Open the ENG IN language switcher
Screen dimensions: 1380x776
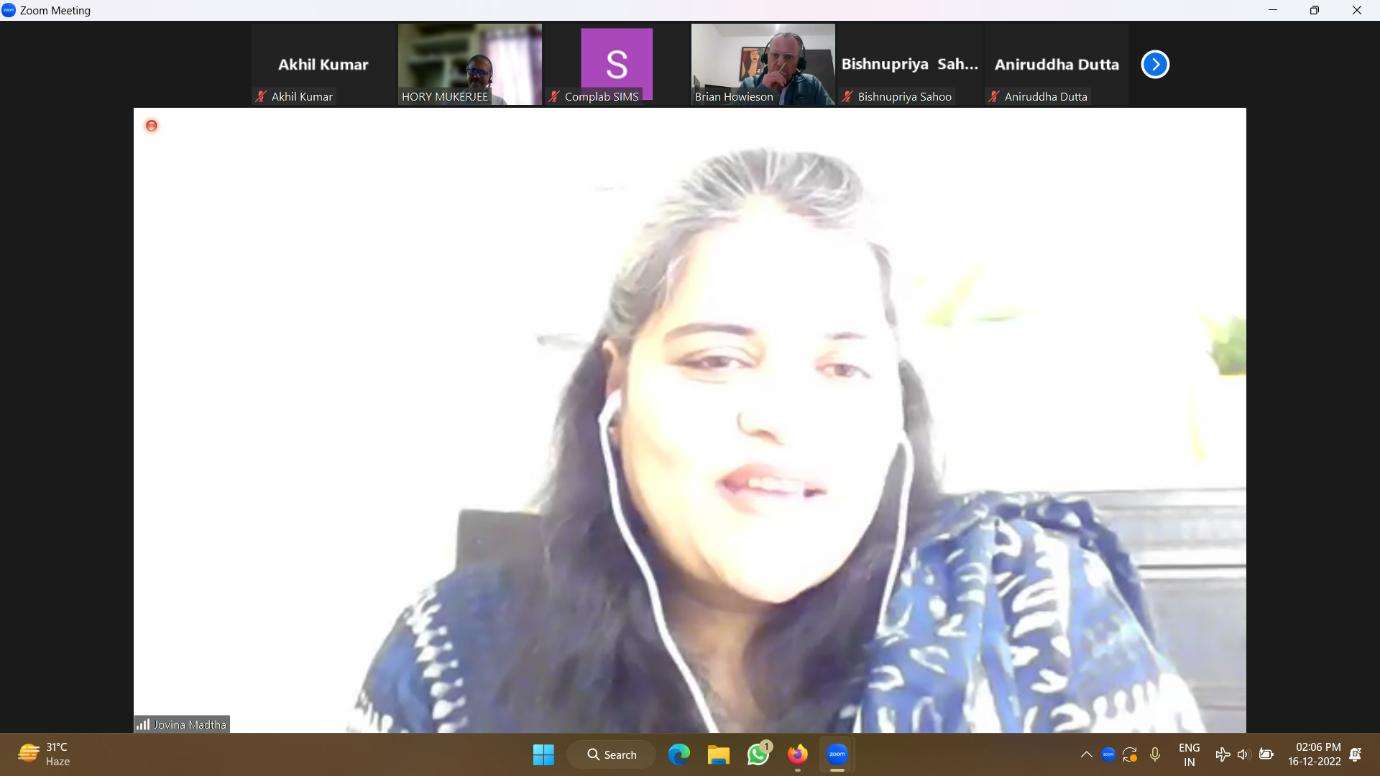pyautogui.click(x=1189, y=755)
